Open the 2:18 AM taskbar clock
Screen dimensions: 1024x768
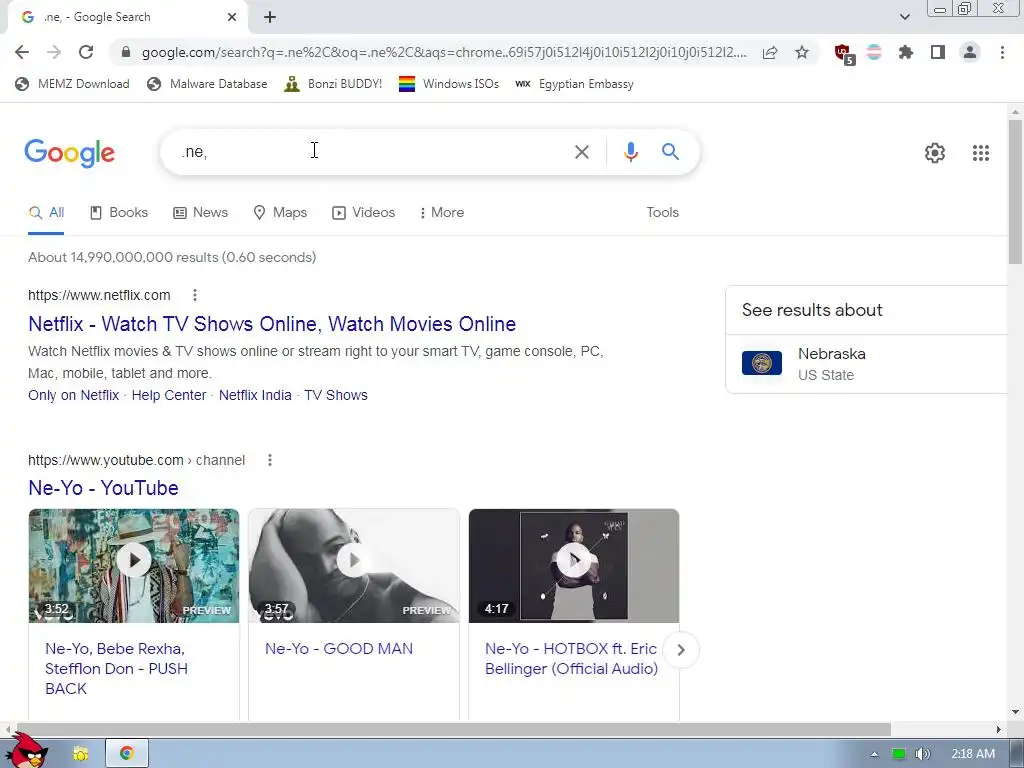(973, 754)
